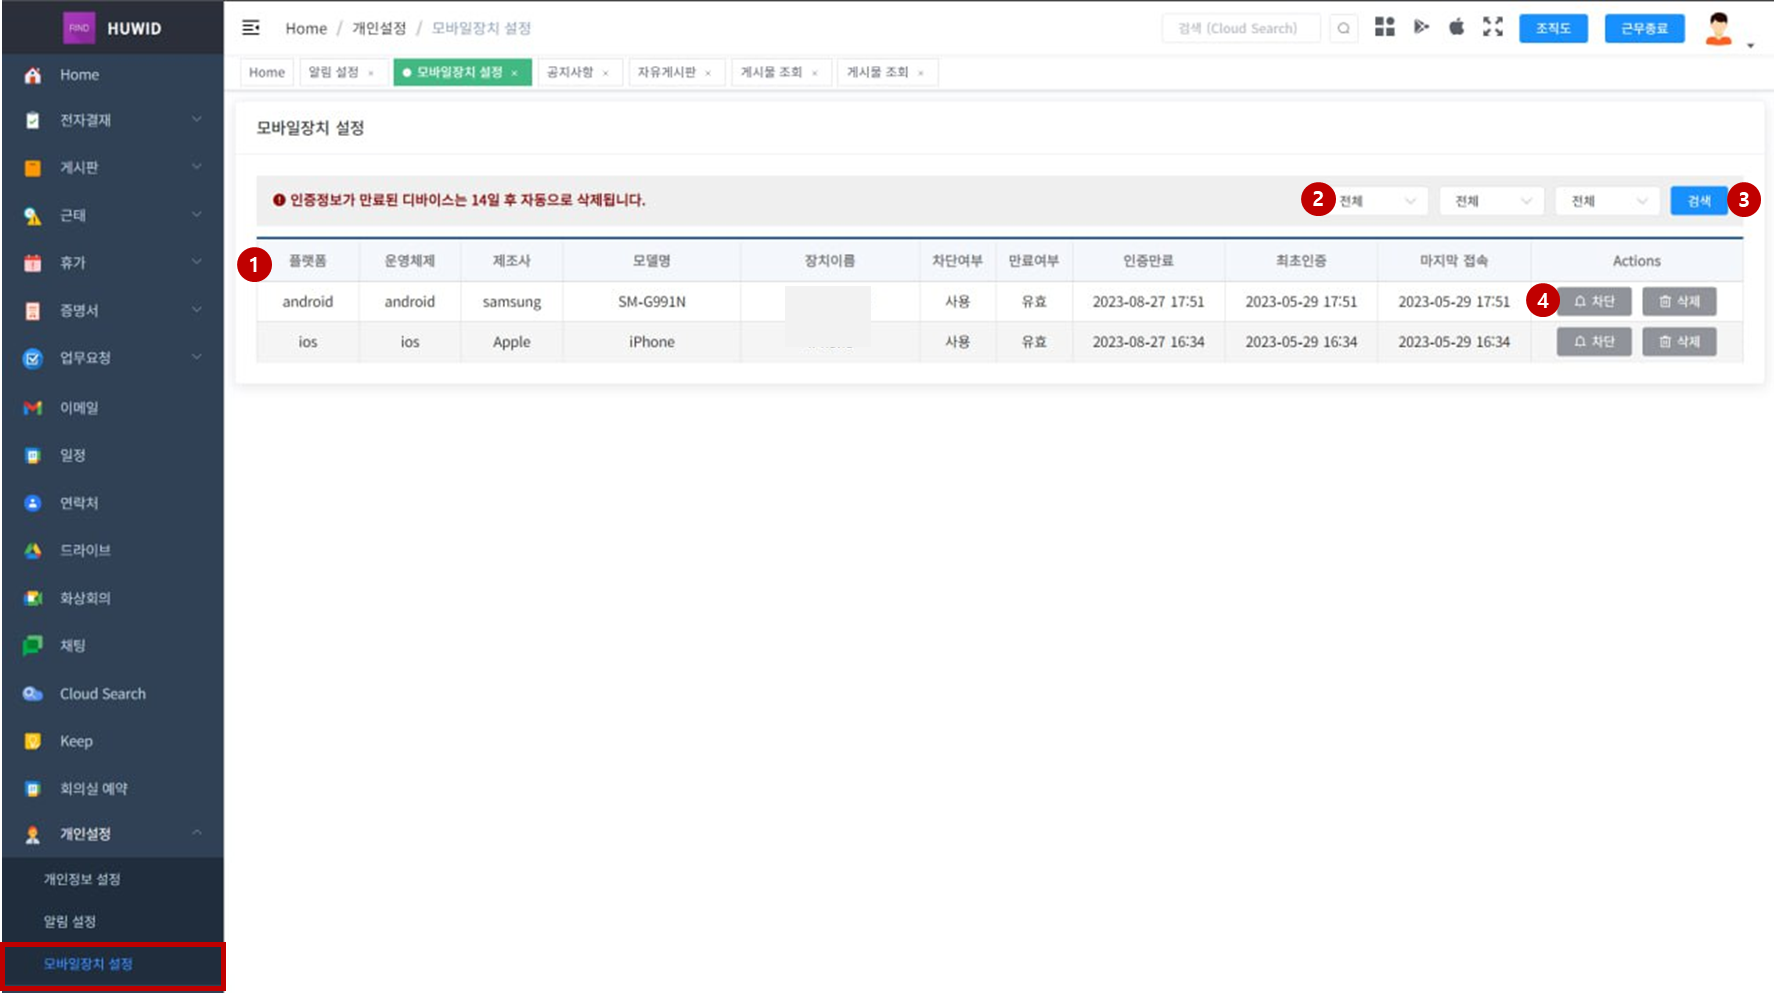
Task: Click the hamburger menu collapse icon
Action: pyautogui.click(x=251, y=28)
